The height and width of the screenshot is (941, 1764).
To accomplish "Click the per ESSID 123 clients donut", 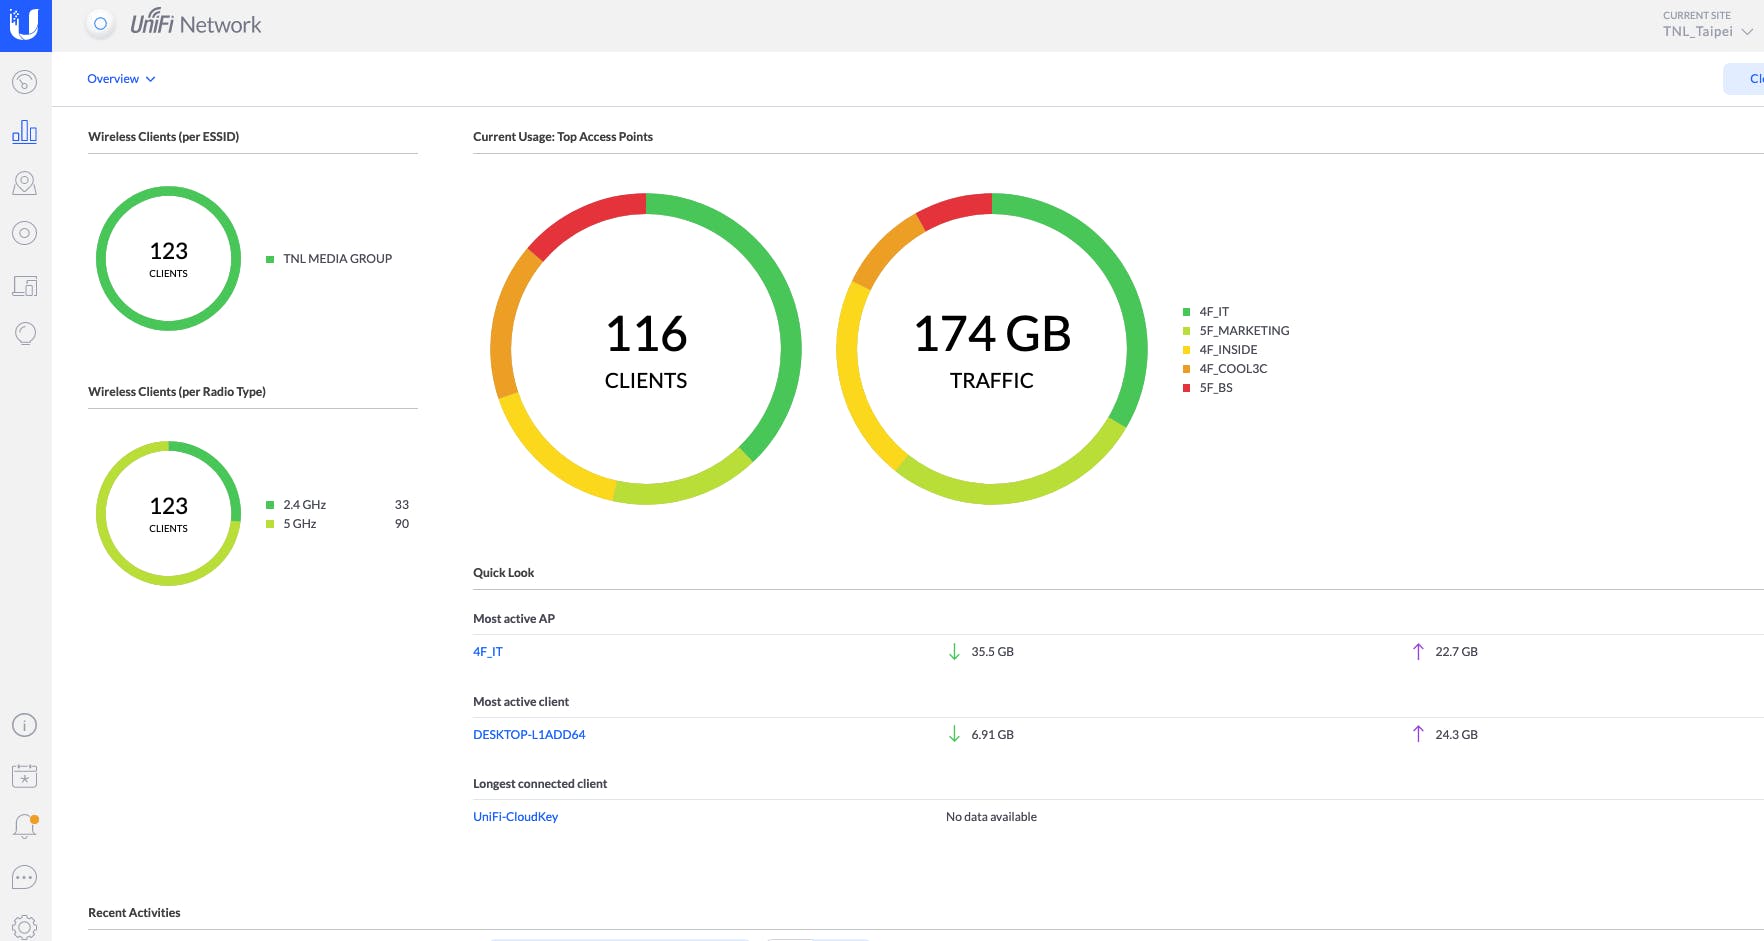I will click(x=168, y=259).
